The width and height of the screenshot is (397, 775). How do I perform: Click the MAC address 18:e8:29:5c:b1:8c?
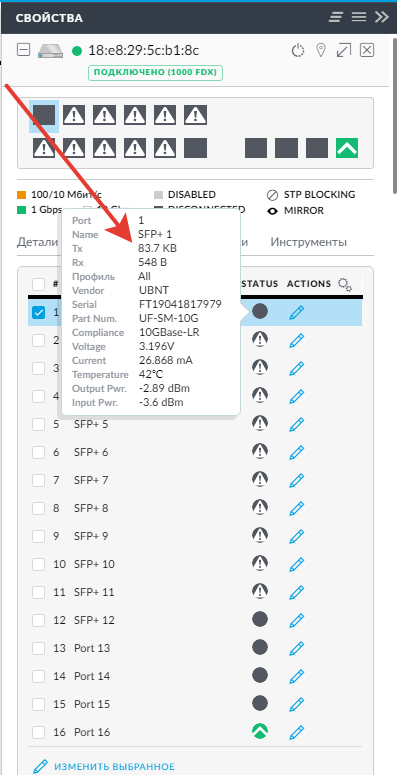[x=144, y=50]
